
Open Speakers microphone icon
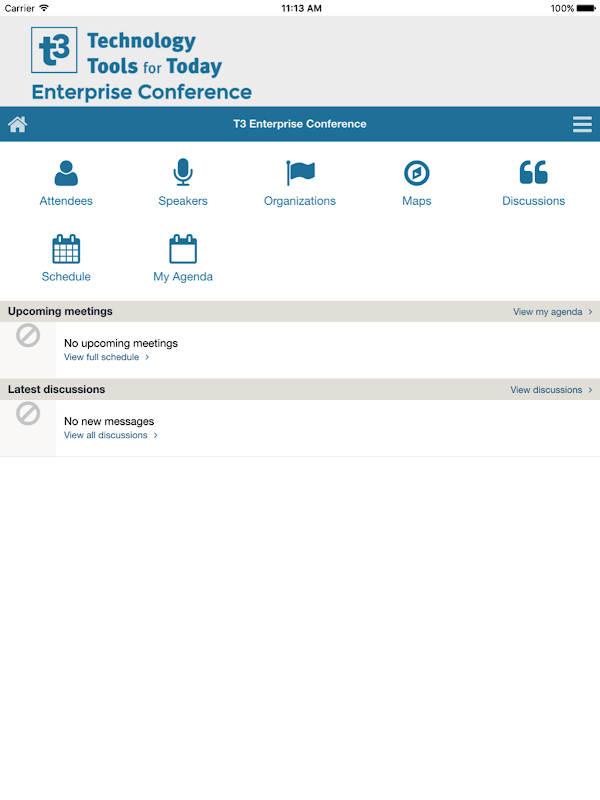[183, 172]
